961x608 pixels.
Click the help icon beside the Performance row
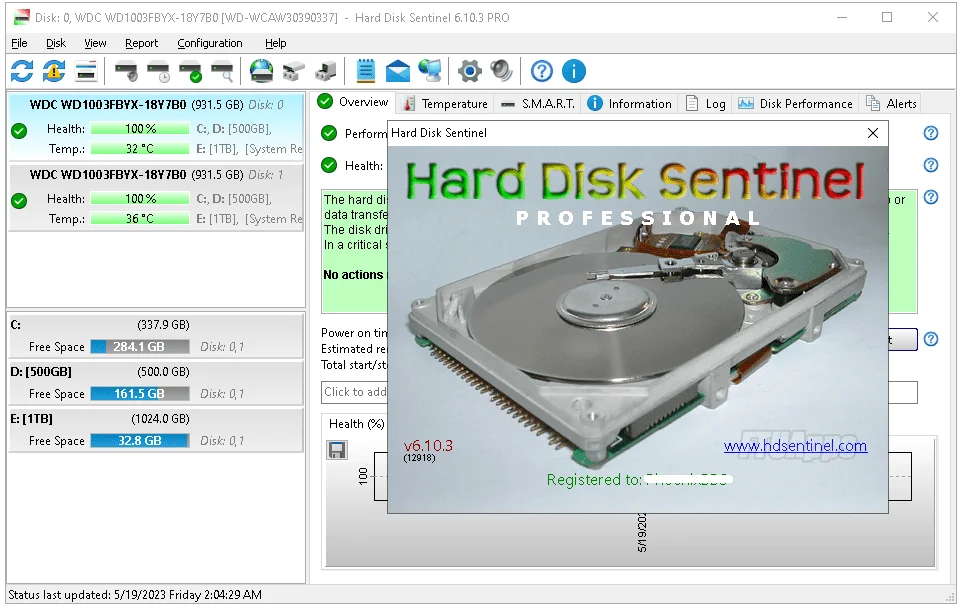coord(930,133)
